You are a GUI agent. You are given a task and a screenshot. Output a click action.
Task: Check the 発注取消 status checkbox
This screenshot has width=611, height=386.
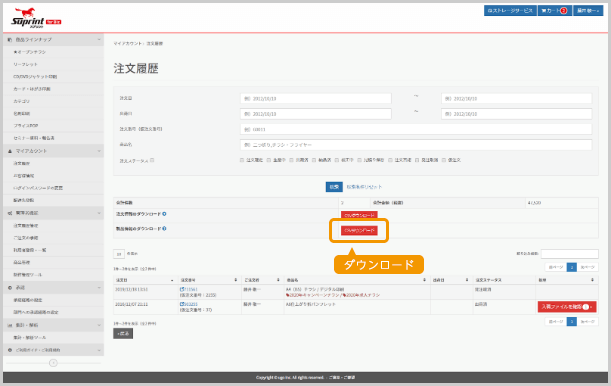[x=417, y=160]
